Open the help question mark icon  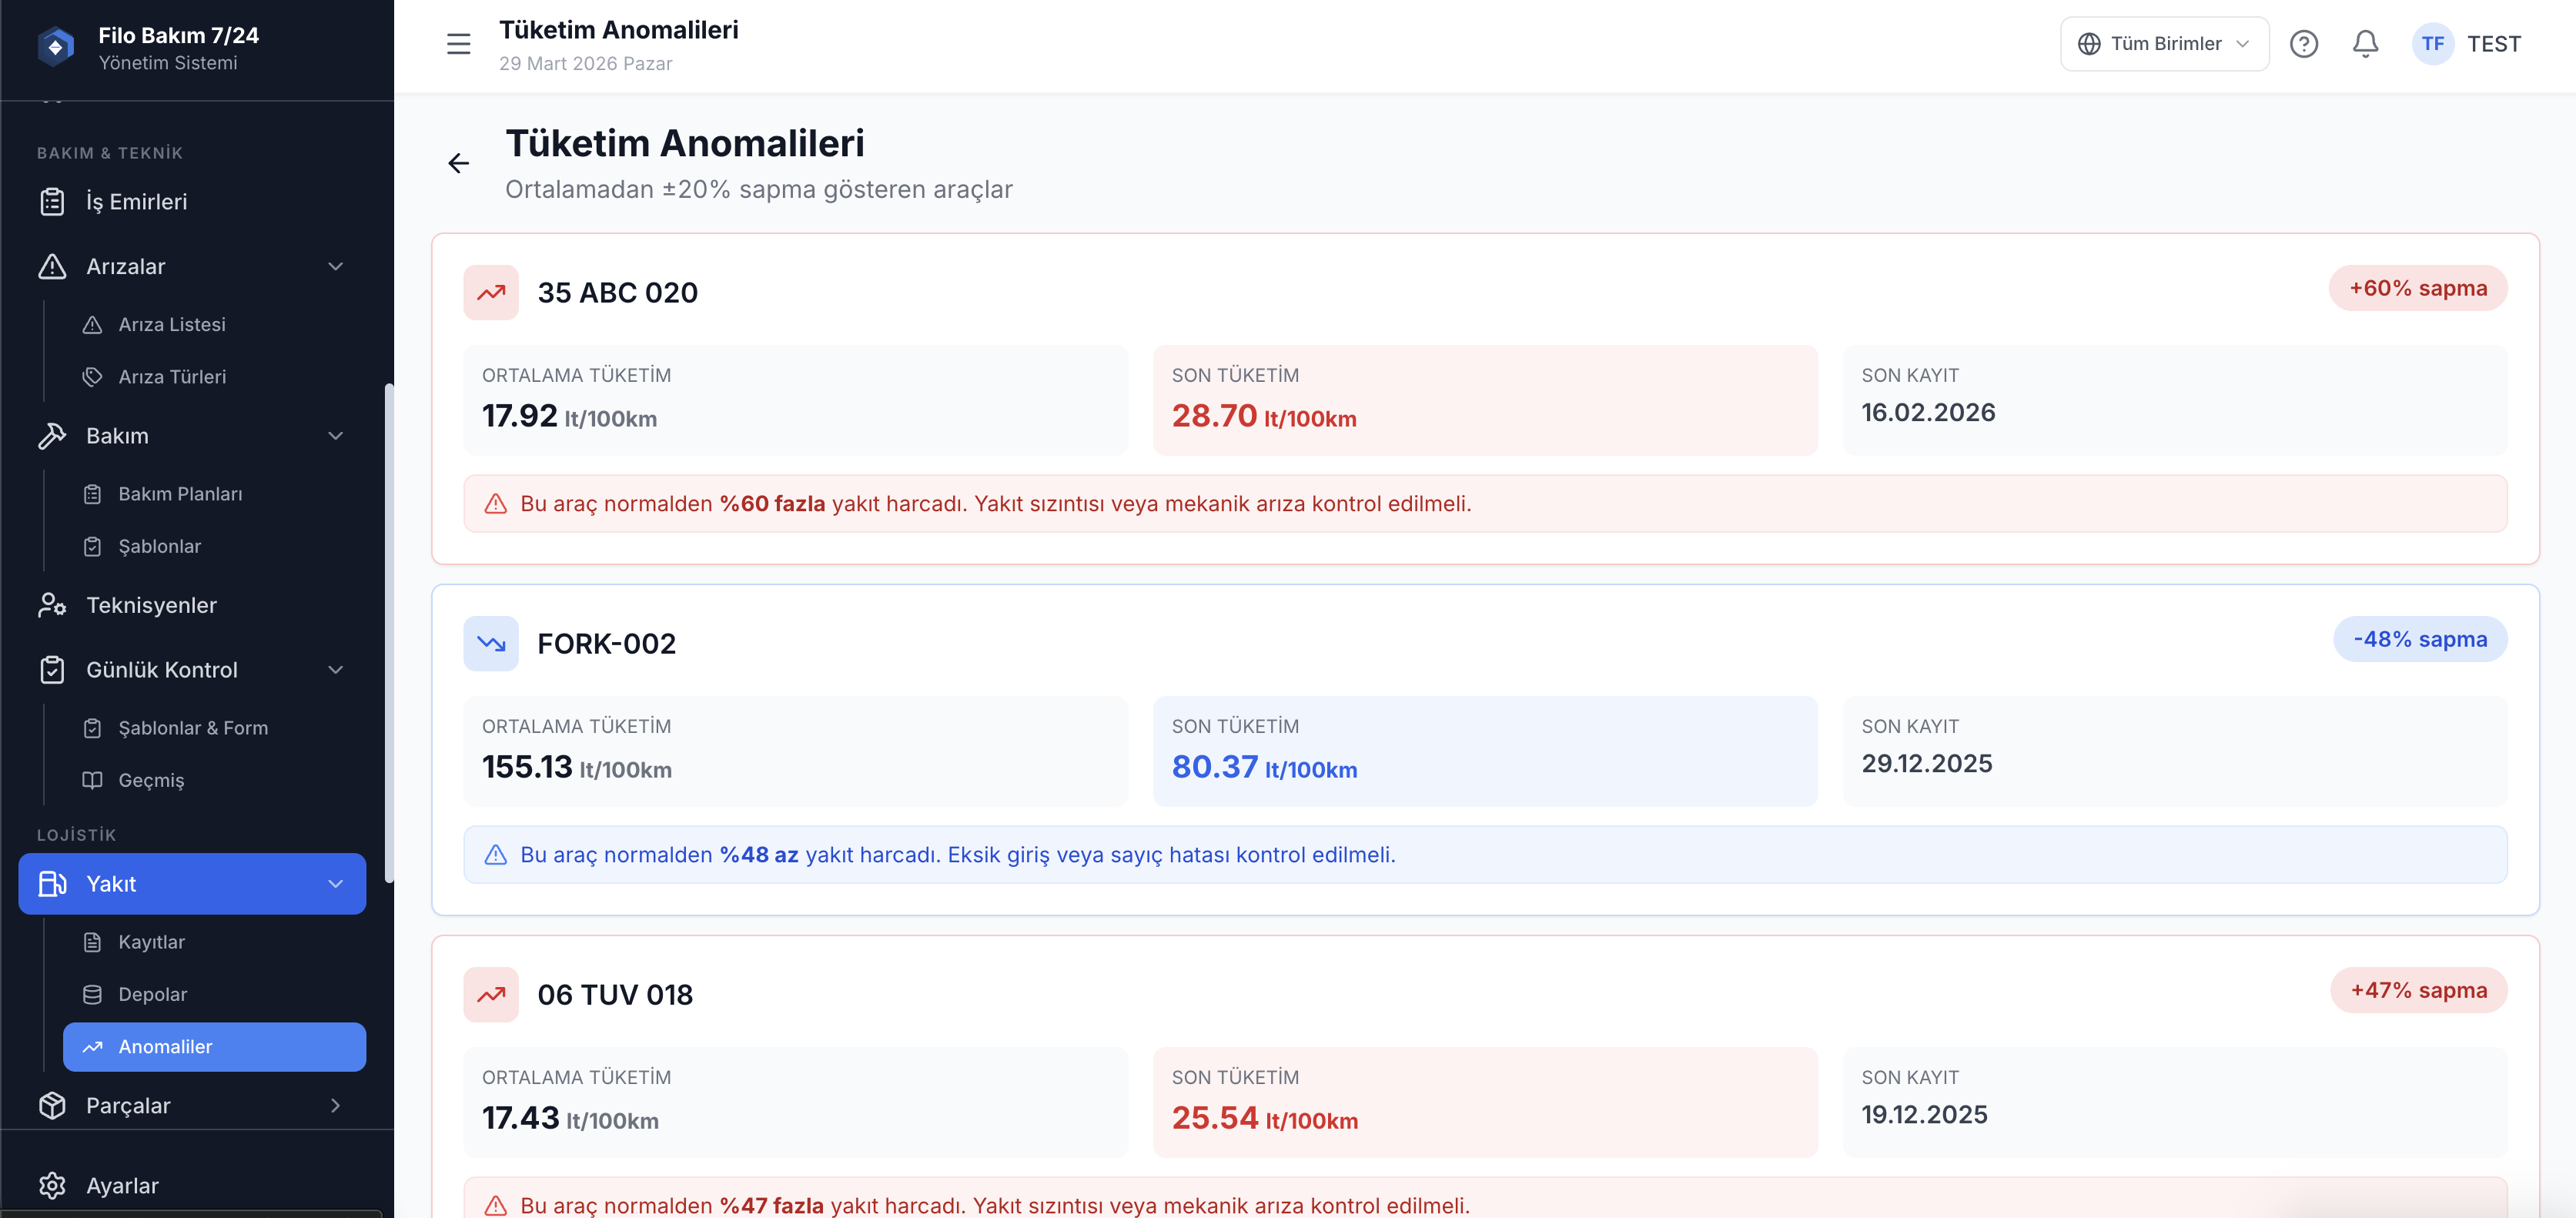[x=2303, y=44]
